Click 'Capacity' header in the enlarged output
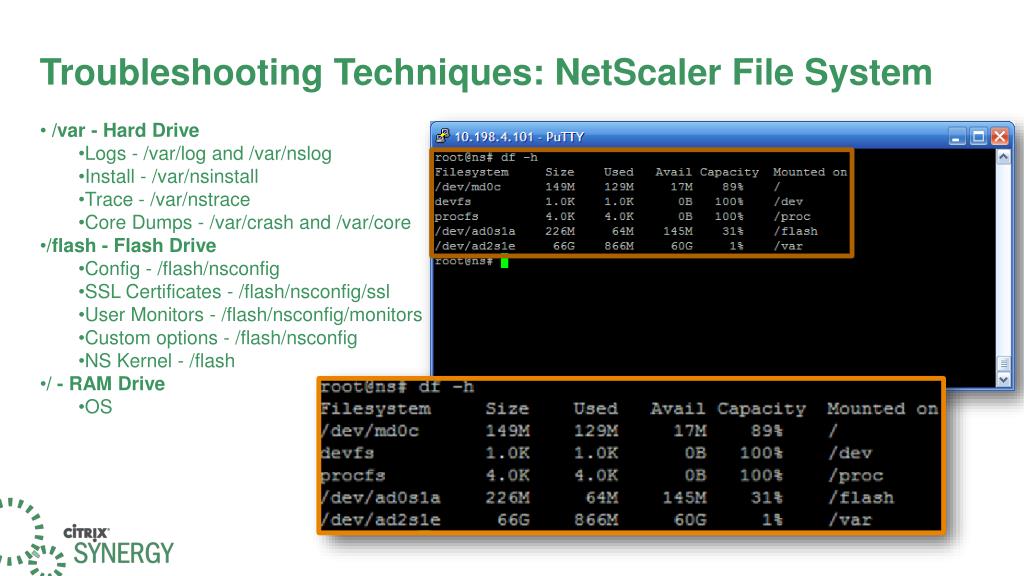The width and height of the screenshot is (1024, 576). 761,409
